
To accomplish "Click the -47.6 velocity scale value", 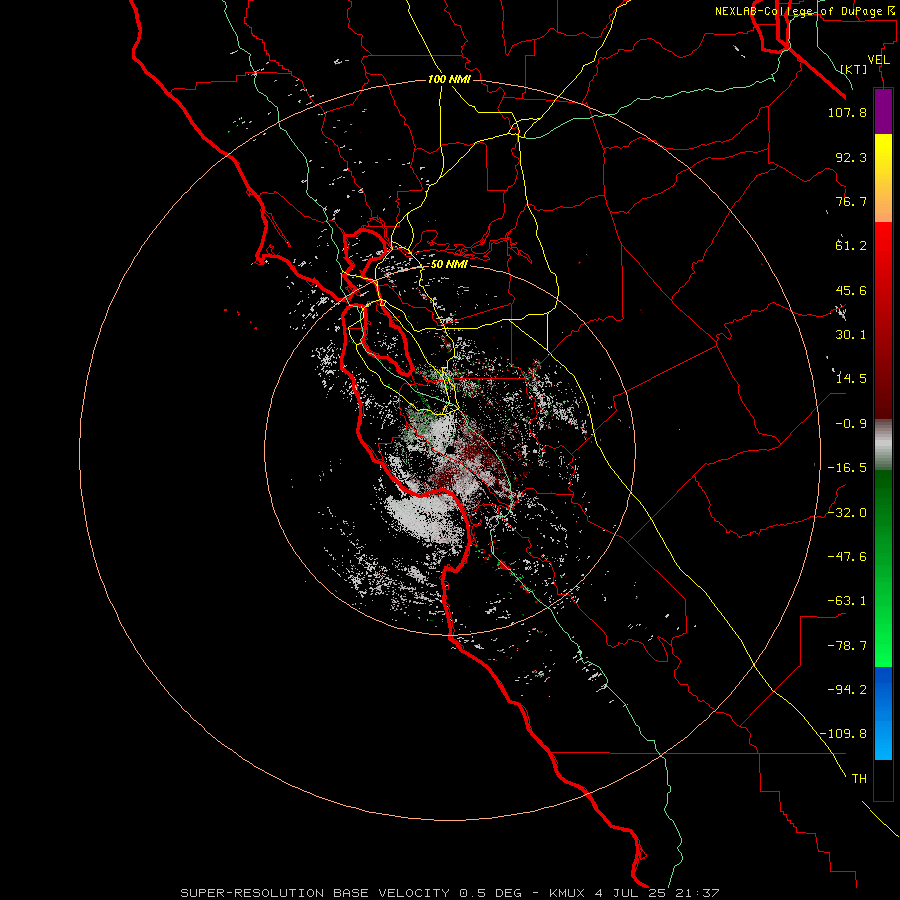I will 847,557.
